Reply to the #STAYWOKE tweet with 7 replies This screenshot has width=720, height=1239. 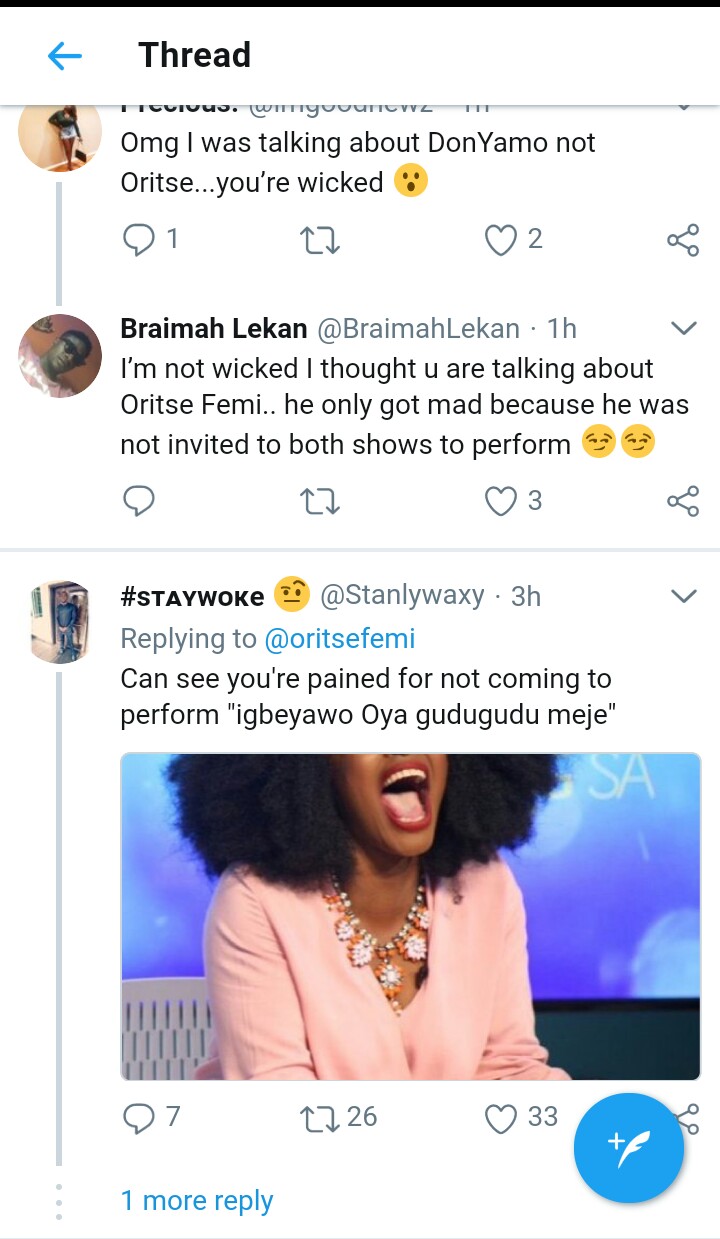point(138,1117)
